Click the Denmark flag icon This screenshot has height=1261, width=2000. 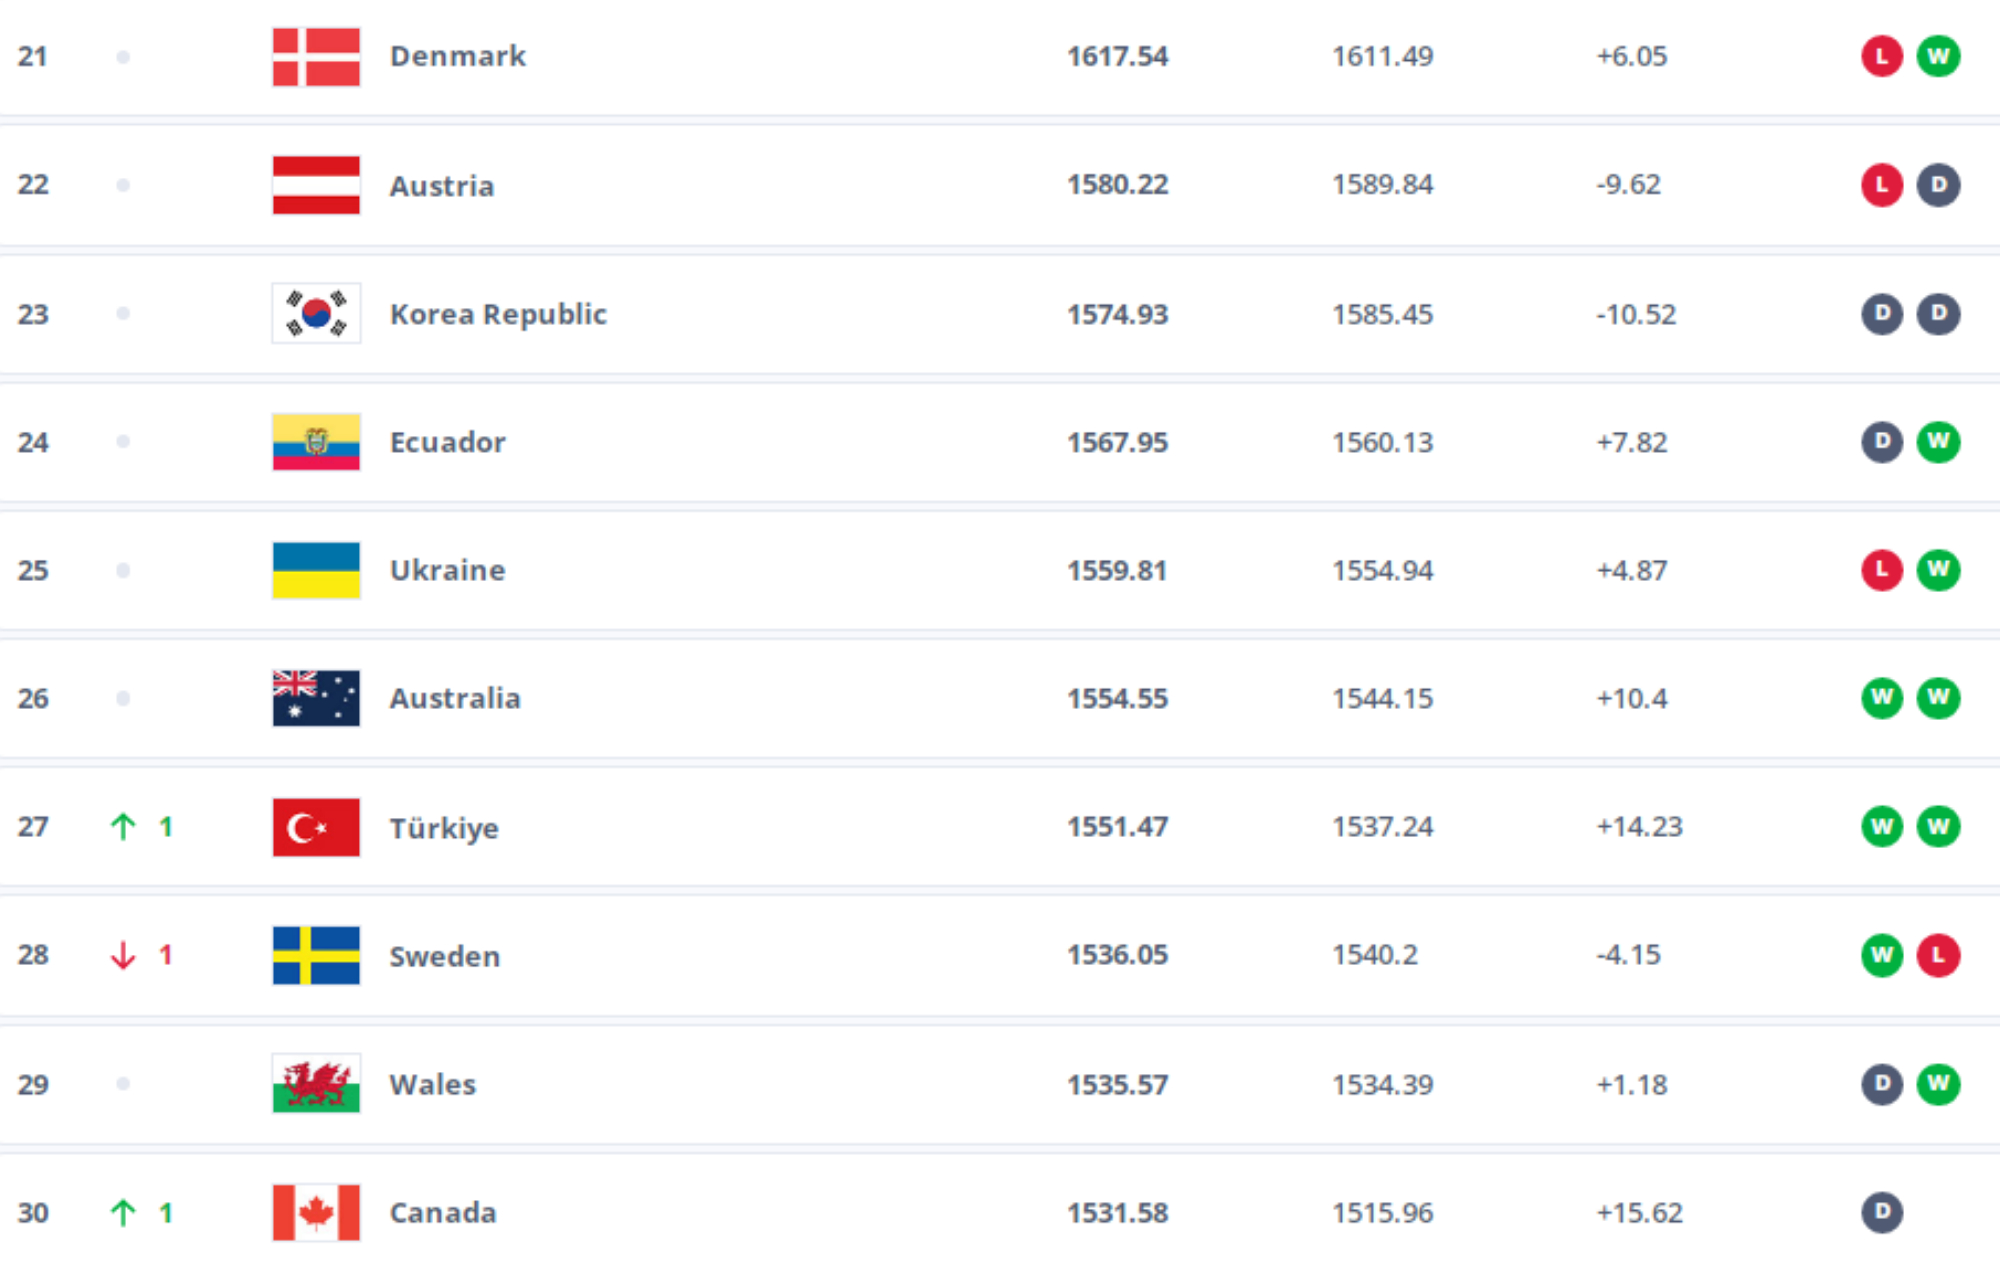click(x=316, y=57)
